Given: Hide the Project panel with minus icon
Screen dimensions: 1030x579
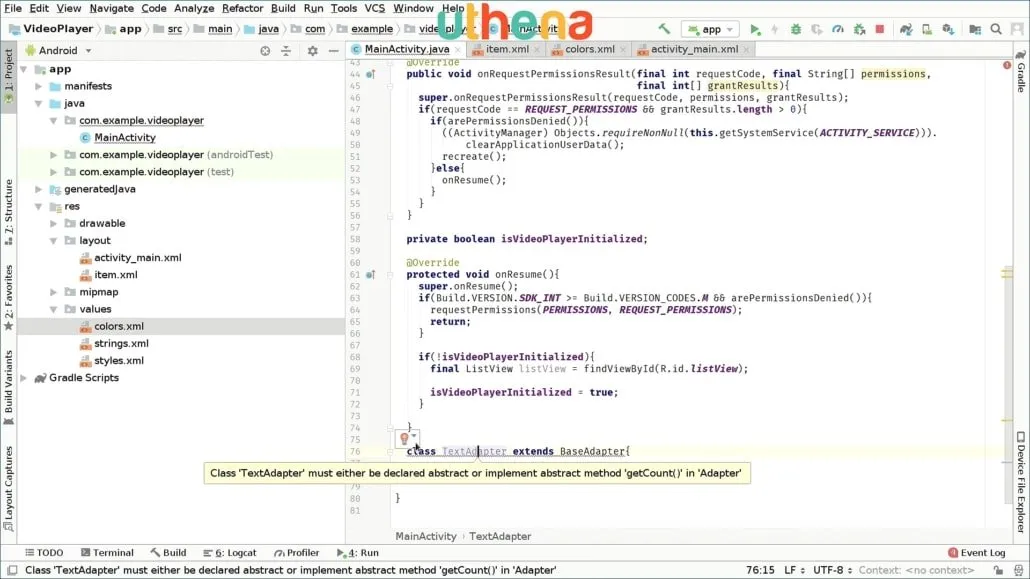Looking at the screenshot, I should click(334, 51).
